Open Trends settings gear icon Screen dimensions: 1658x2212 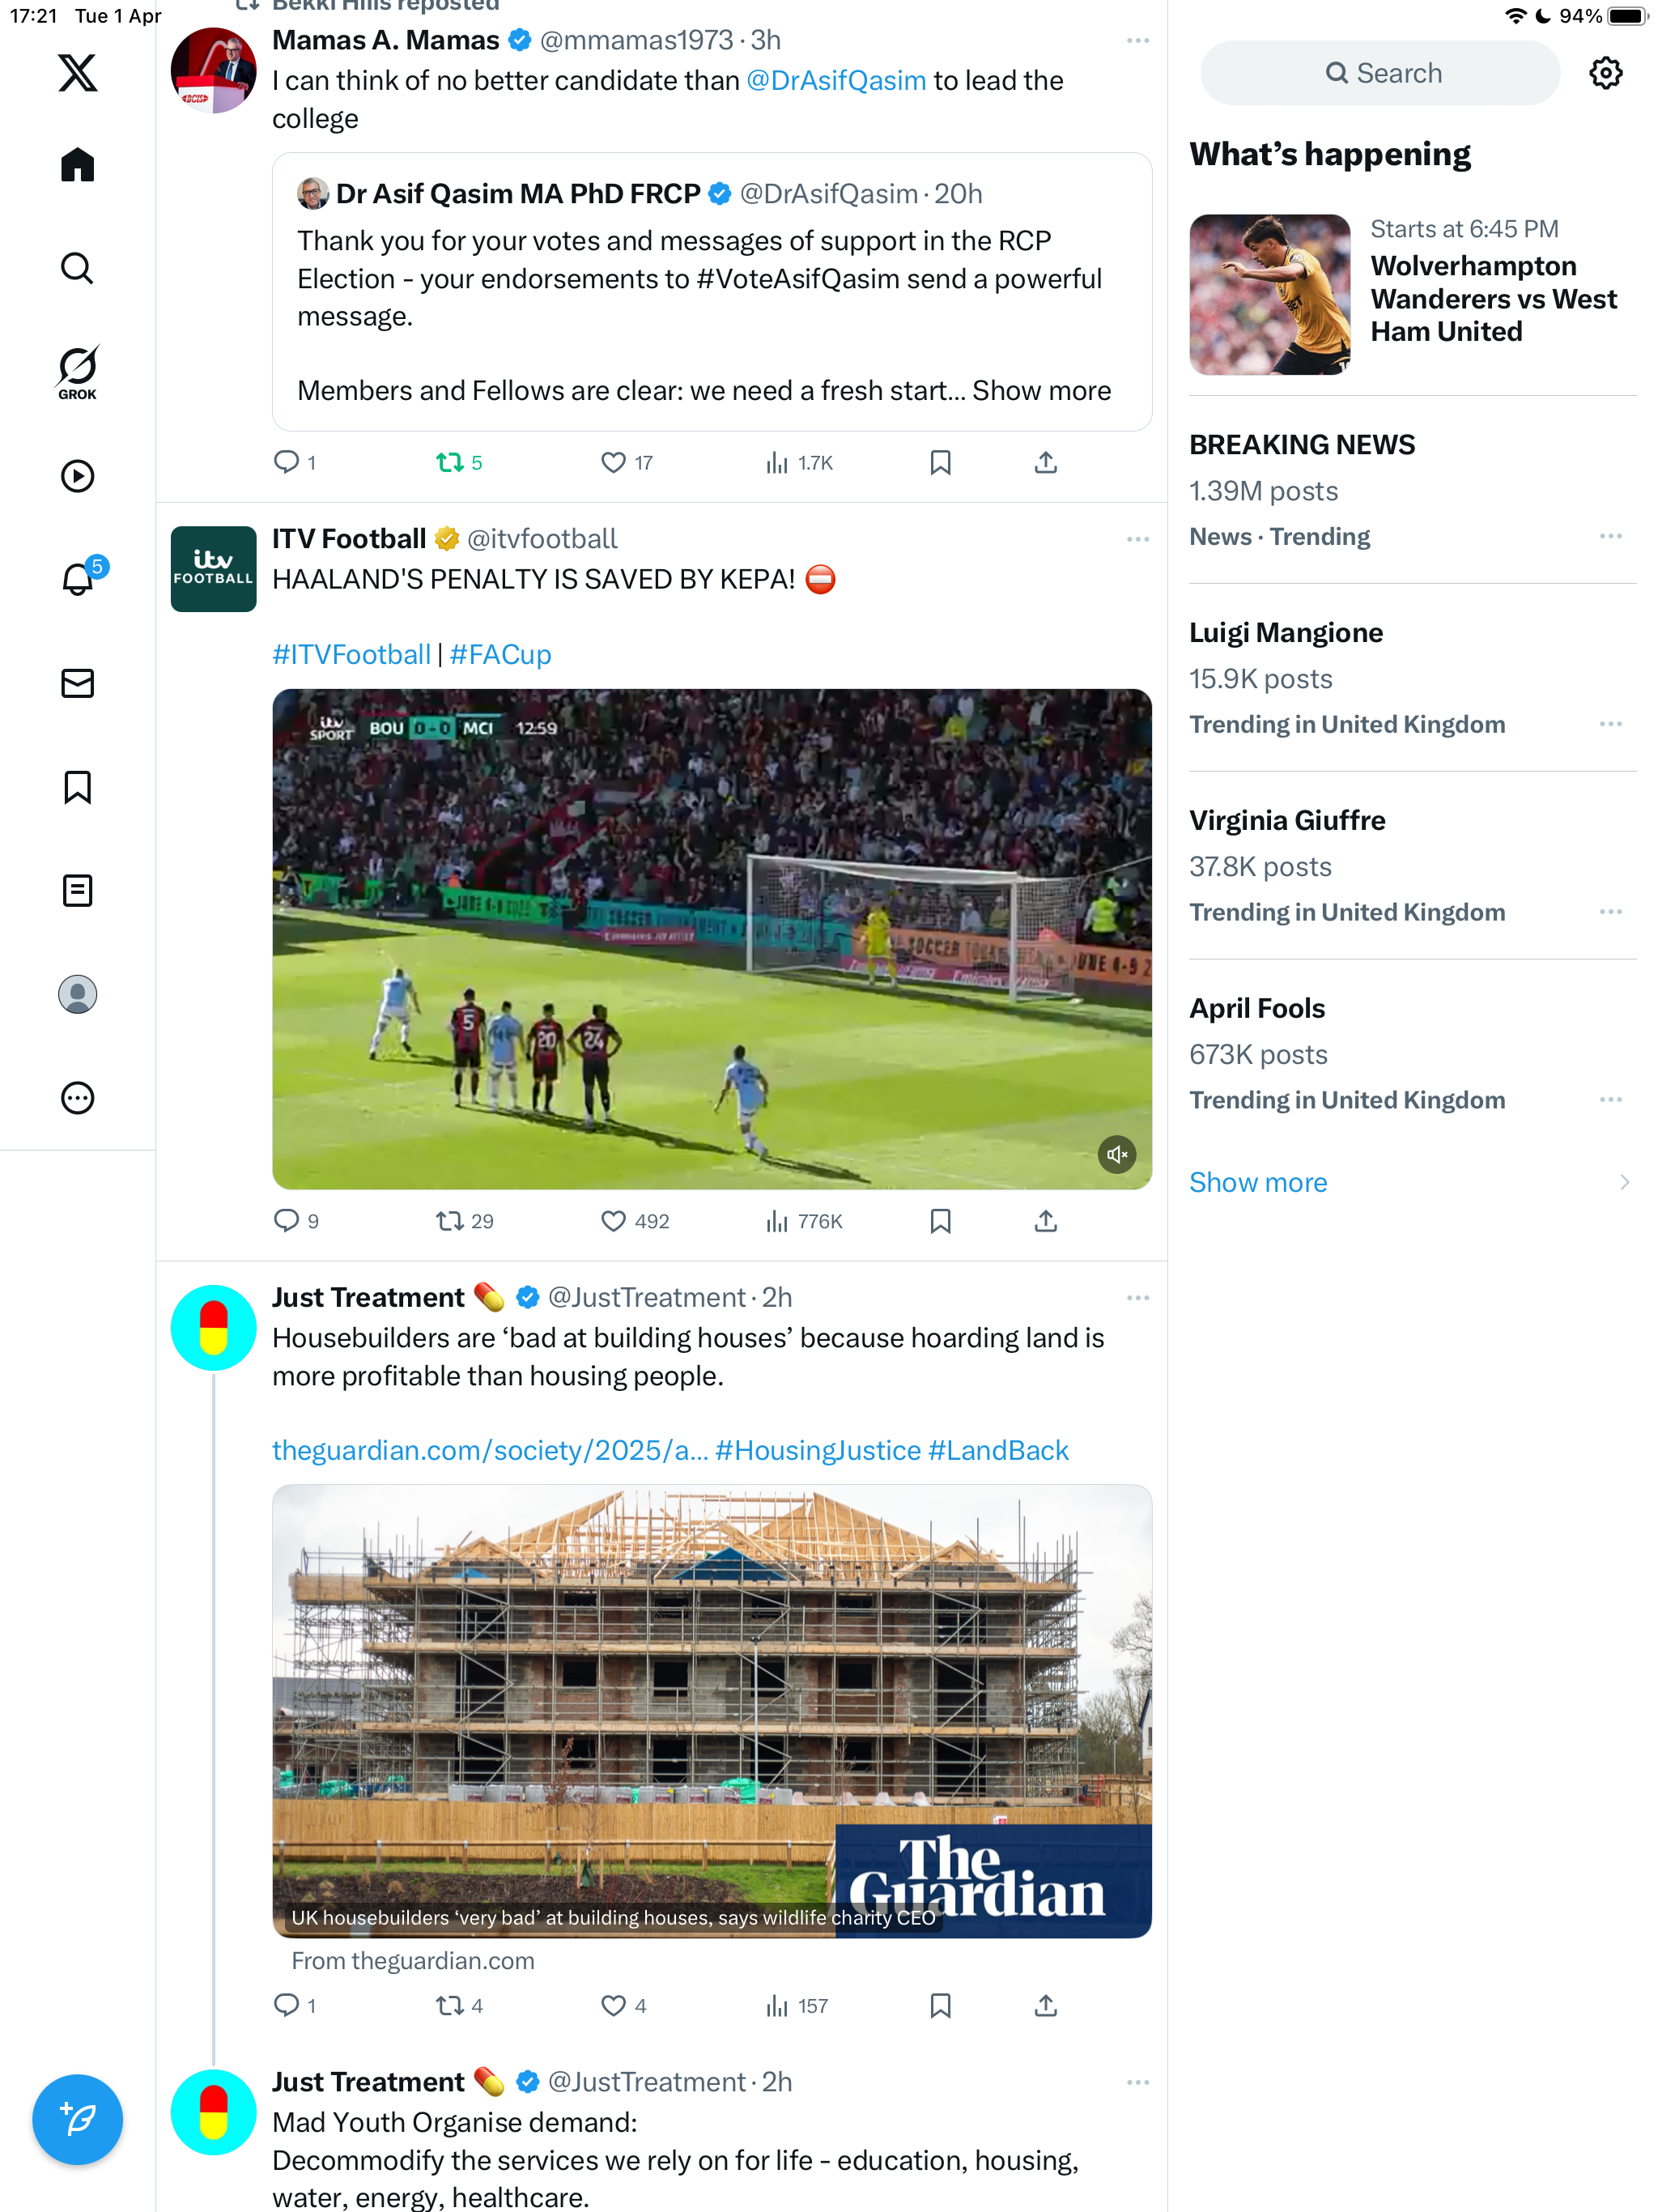pyautogui.click(x=1605, y=73)
